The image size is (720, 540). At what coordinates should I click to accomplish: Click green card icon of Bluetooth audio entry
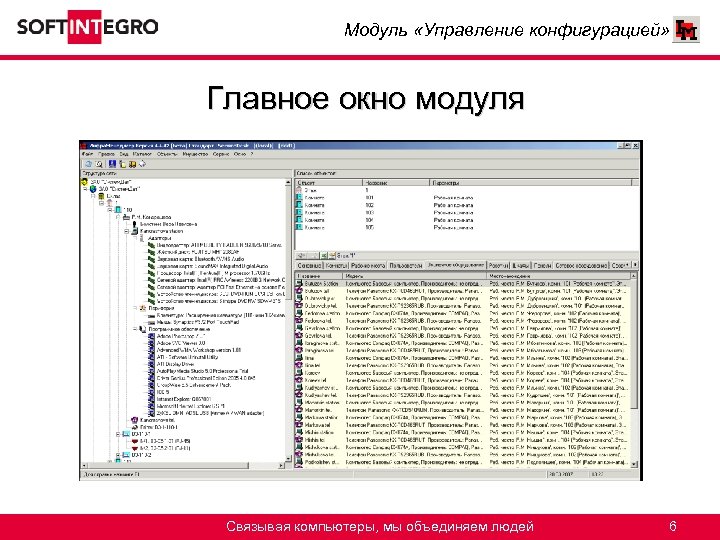tap(151, 259)
